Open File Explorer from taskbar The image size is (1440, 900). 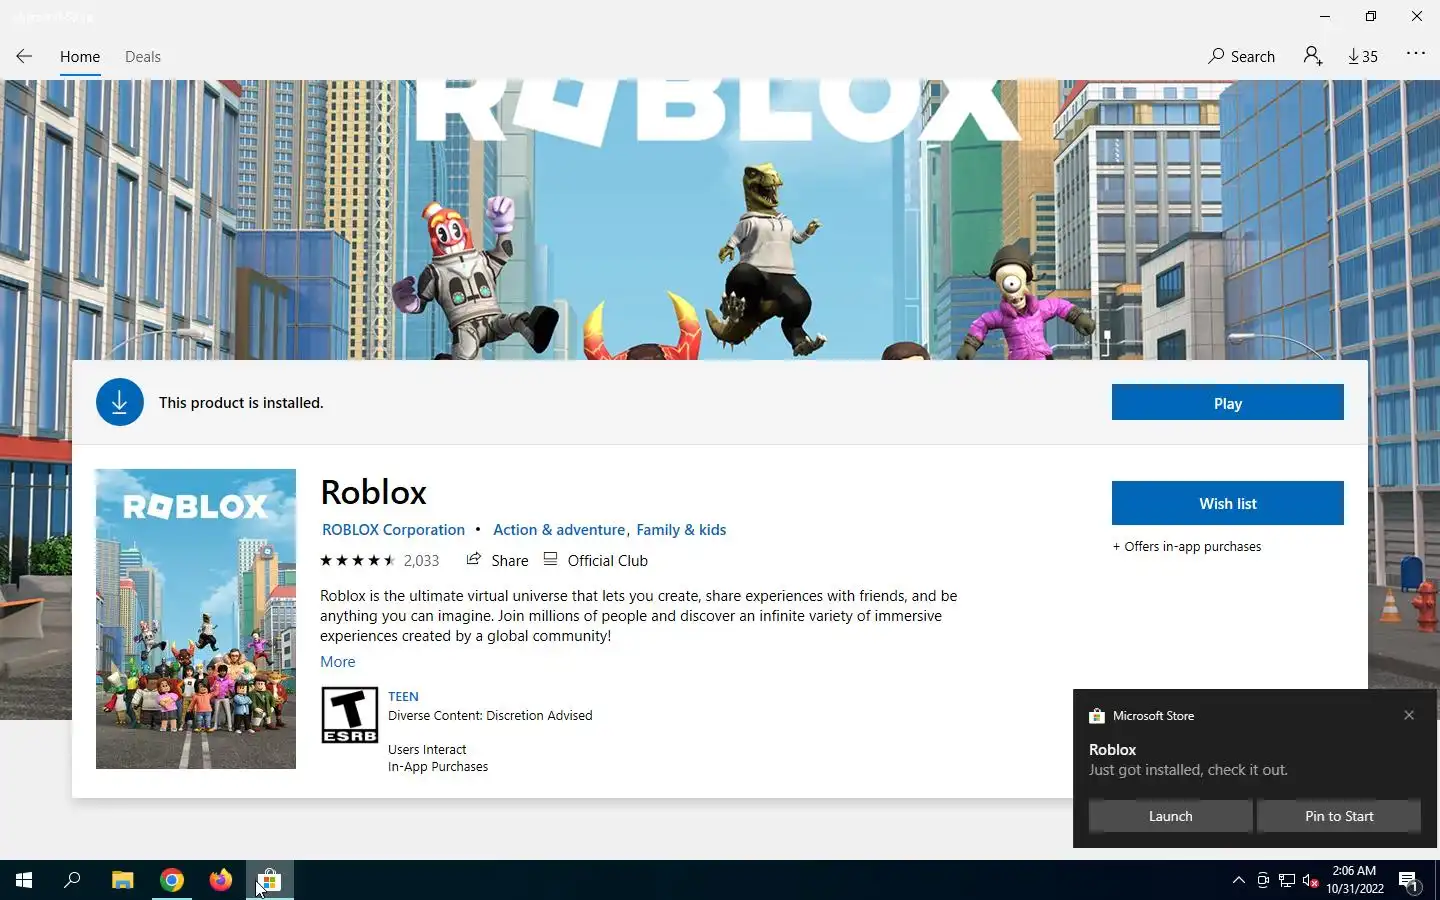[122, 880]
